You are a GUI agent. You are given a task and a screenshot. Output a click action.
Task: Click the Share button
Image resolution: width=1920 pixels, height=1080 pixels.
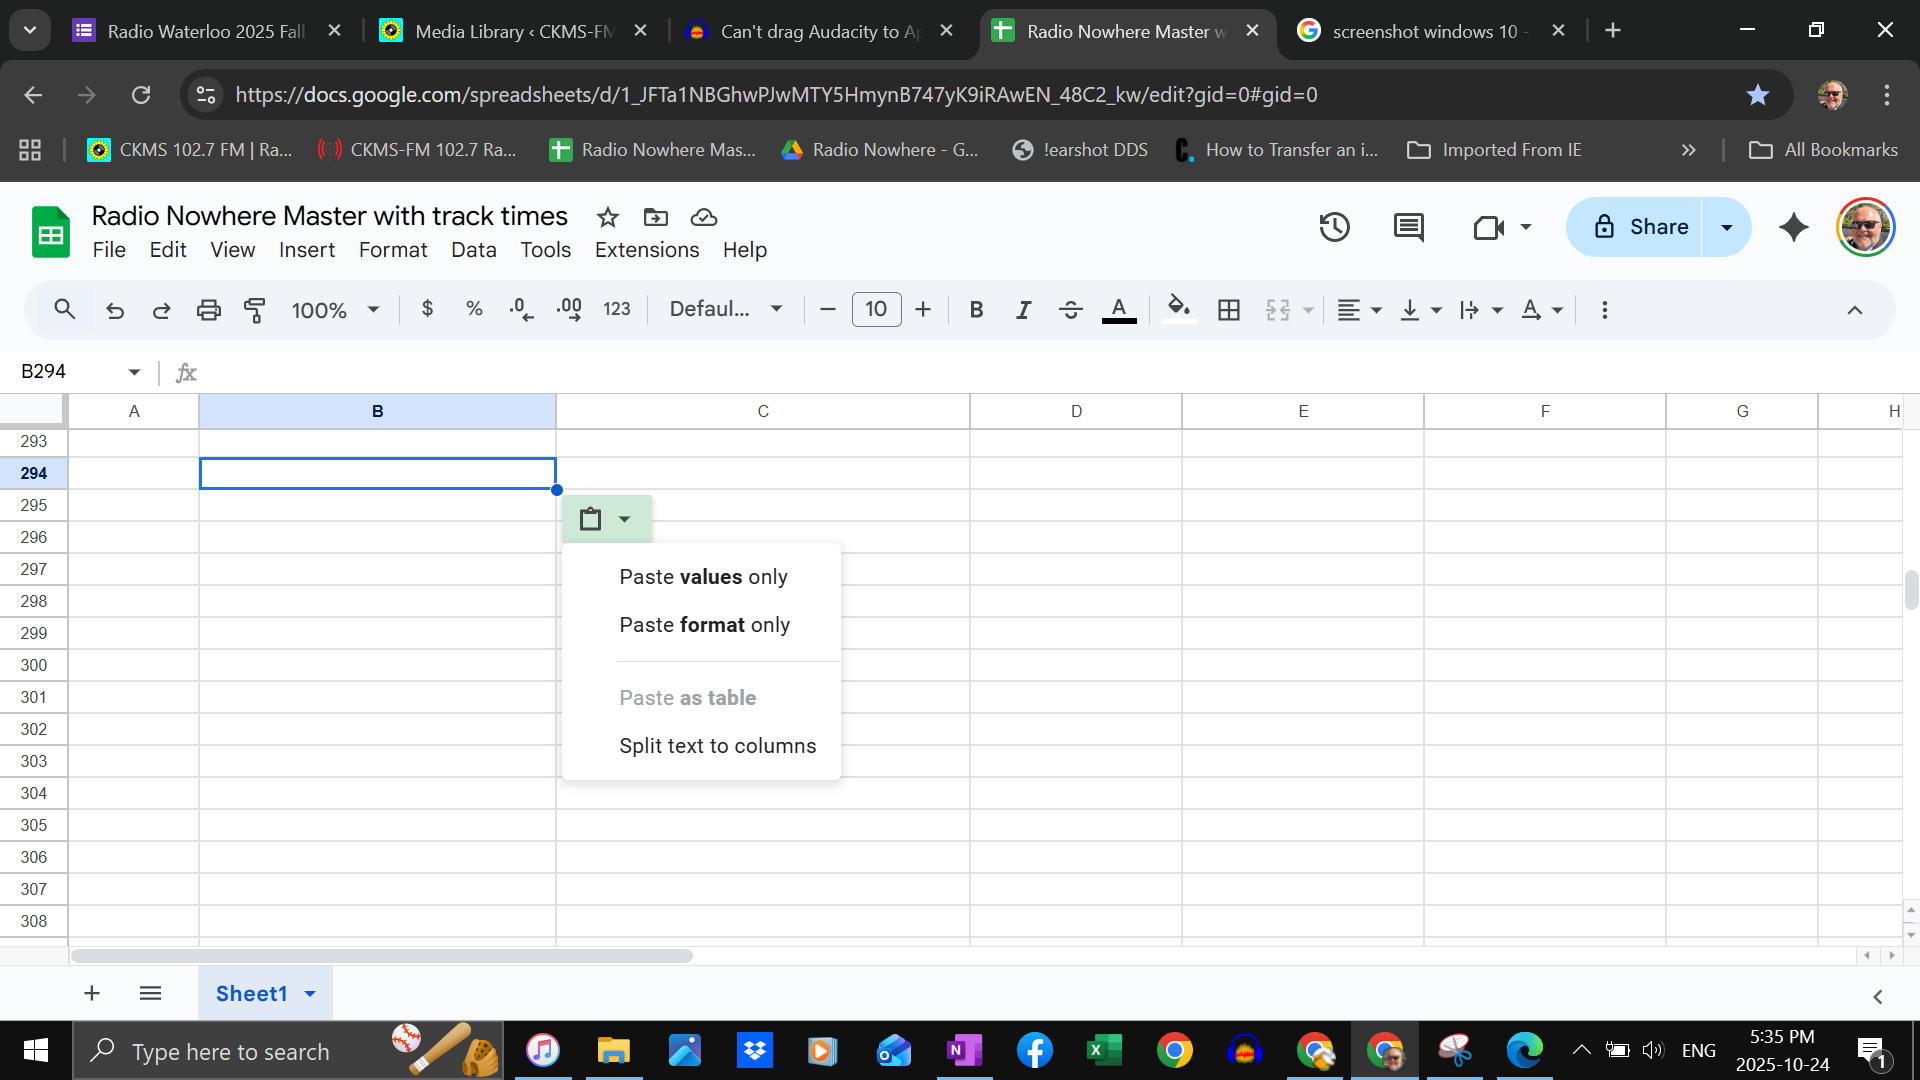1640,227
